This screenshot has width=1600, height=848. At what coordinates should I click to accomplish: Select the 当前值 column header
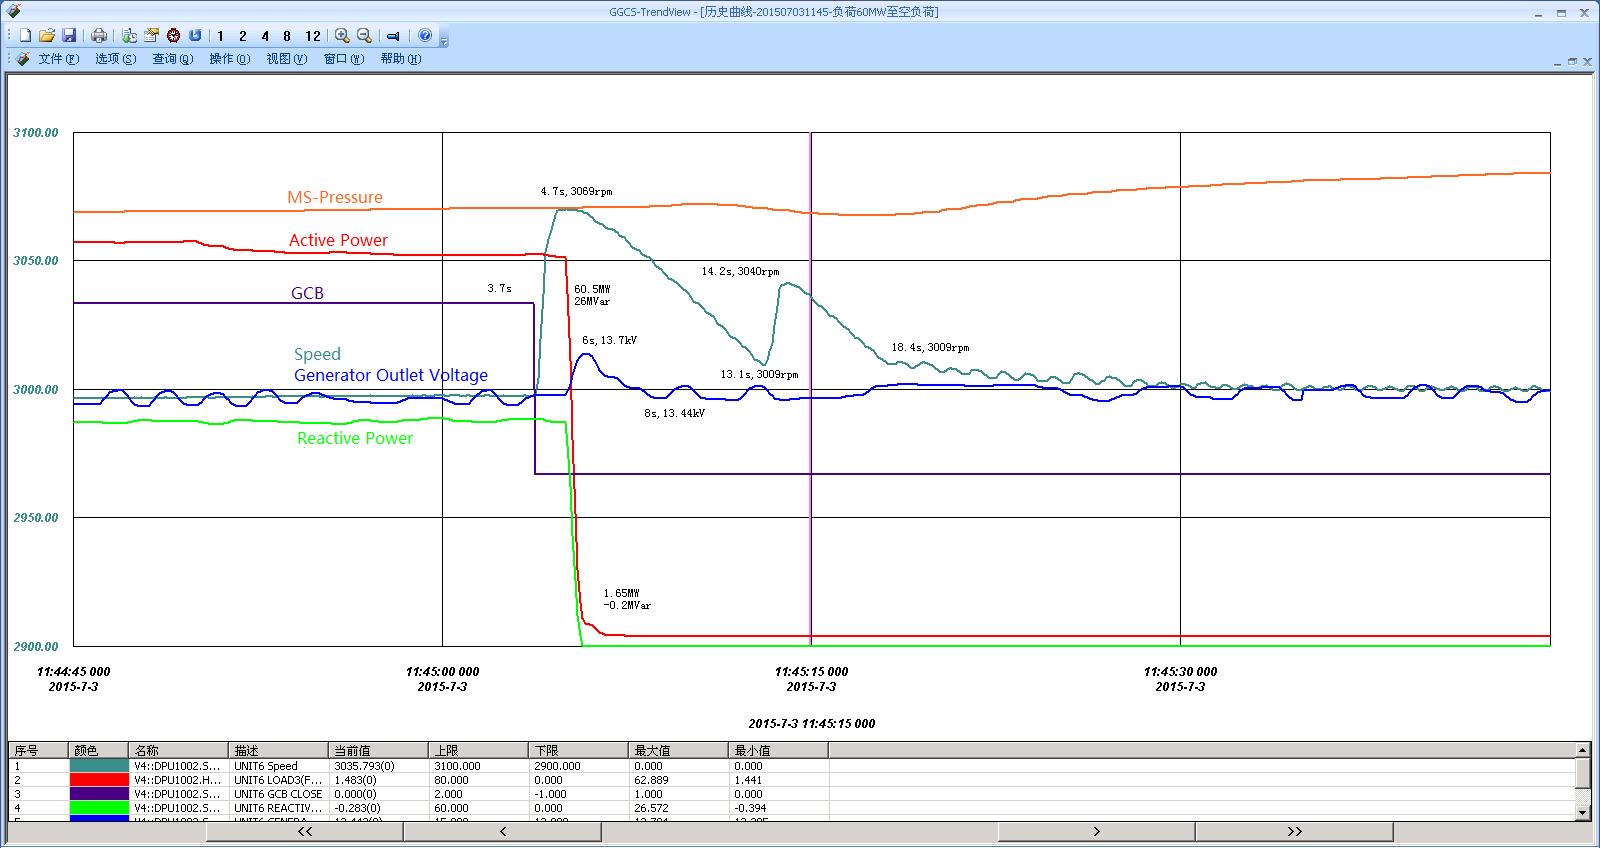(379, 750)
